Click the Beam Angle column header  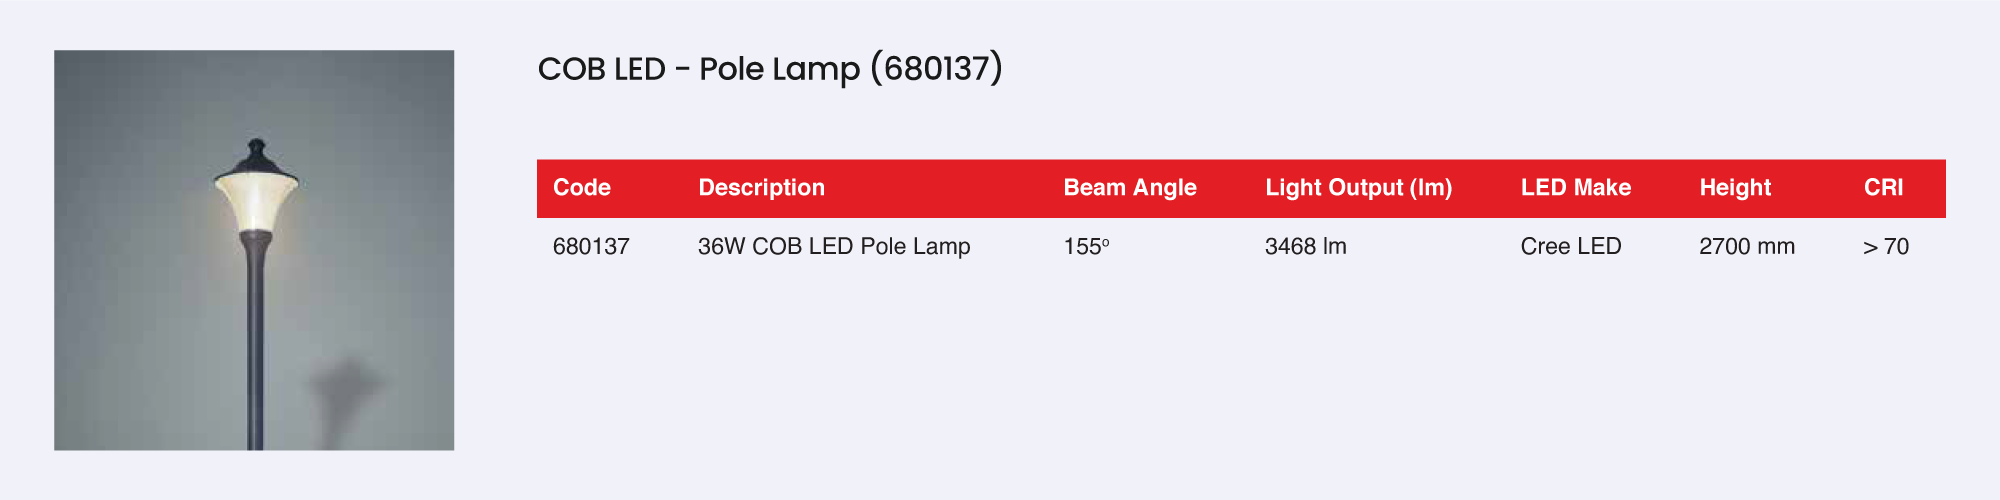pos(1129,188)
